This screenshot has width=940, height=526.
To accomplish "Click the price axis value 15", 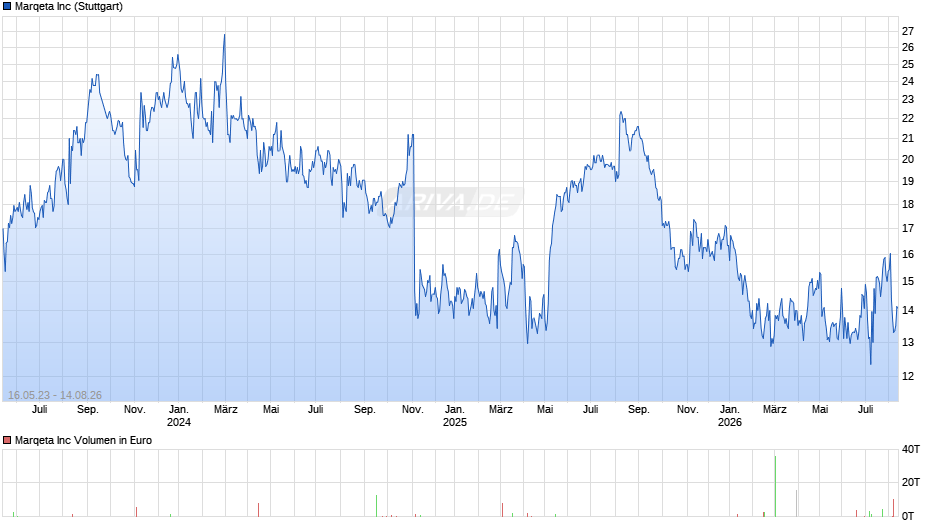I will coord(908,281).
